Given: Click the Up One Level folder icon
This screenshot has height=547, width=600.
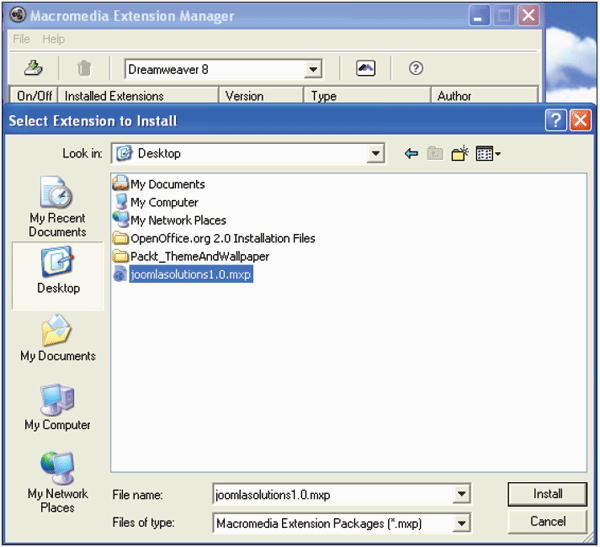Looking at the screenshot, I should [x=435, y=154].
